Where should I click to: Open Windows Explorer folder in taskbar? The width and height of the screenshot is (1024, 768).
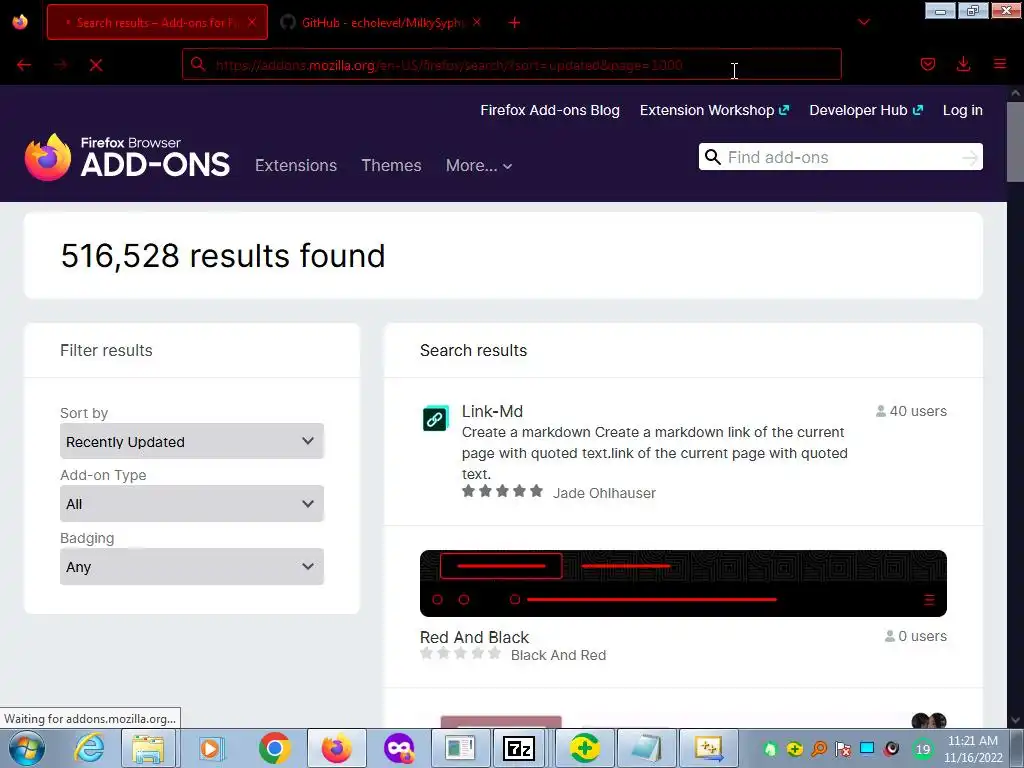pyautogui.click(x=148, y=748)
